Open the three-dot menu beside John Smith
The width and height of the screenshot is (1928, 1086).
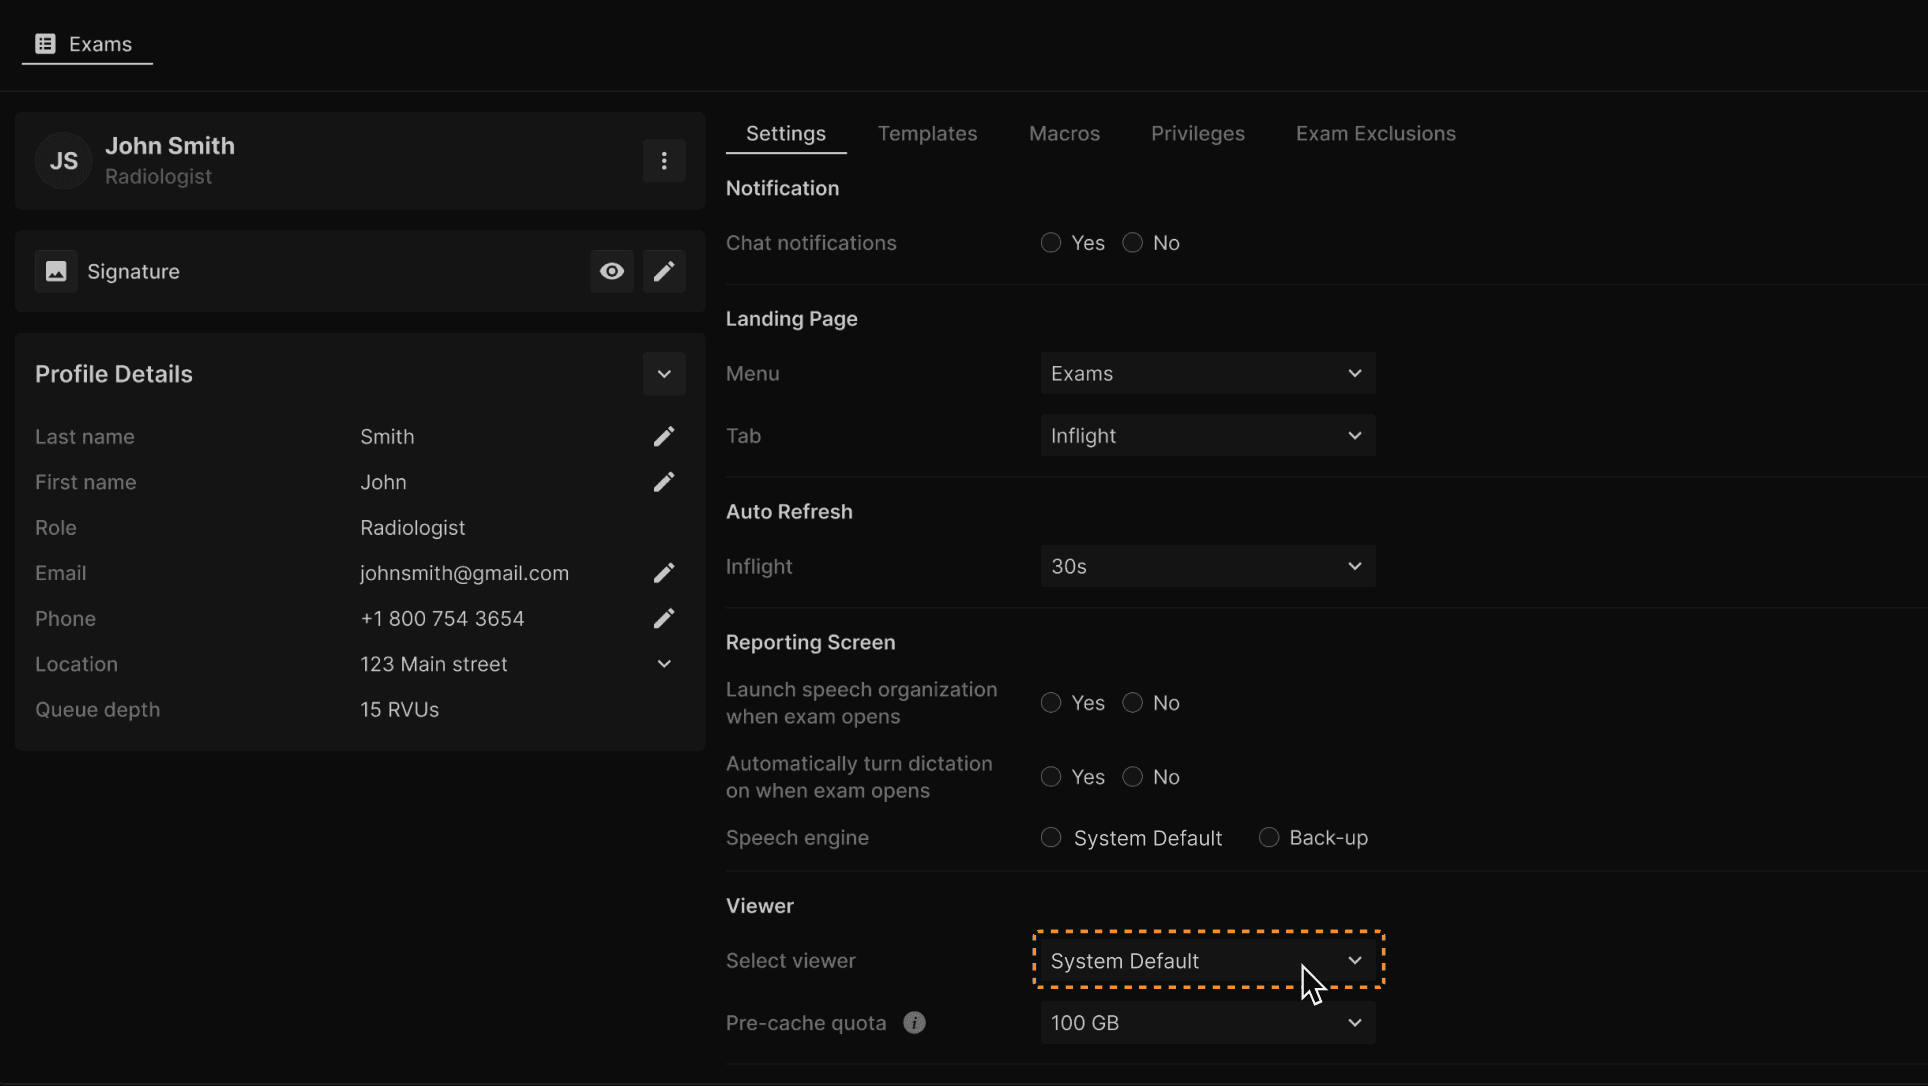(664, 161)
